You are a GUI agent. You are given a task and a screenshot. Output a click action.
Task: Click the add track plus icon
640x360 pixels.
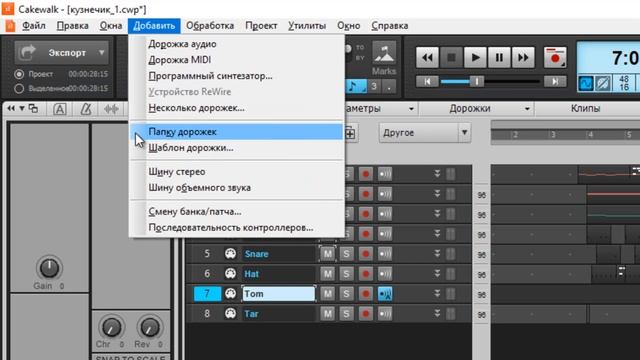pos(350,133)
